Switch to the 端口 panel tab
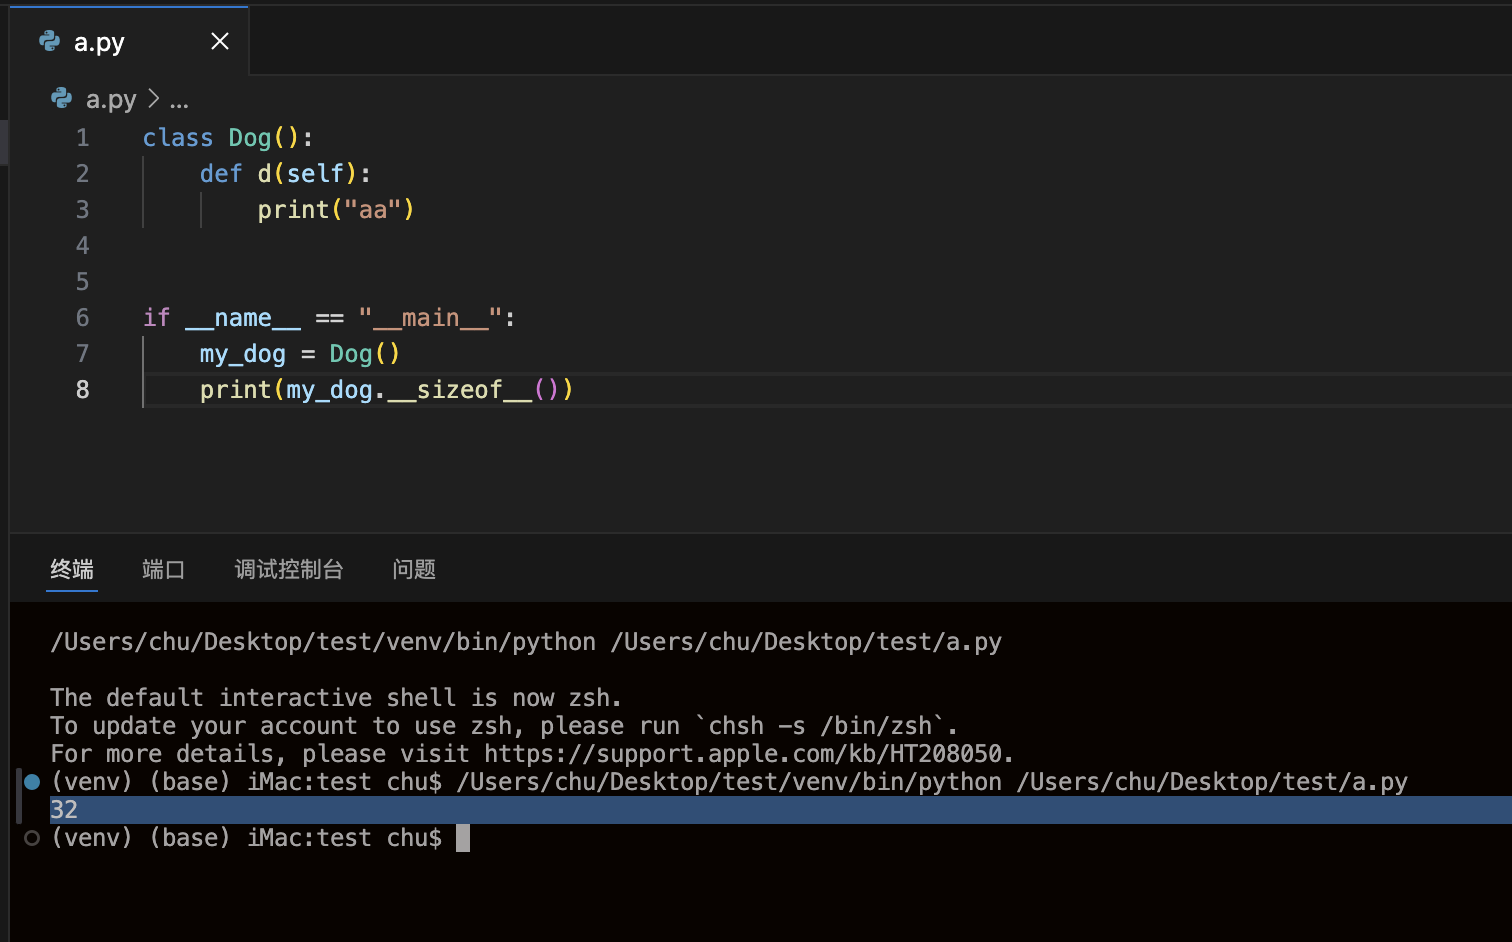The height and width of the screenshot is (942, 1512). click(163, 569)
